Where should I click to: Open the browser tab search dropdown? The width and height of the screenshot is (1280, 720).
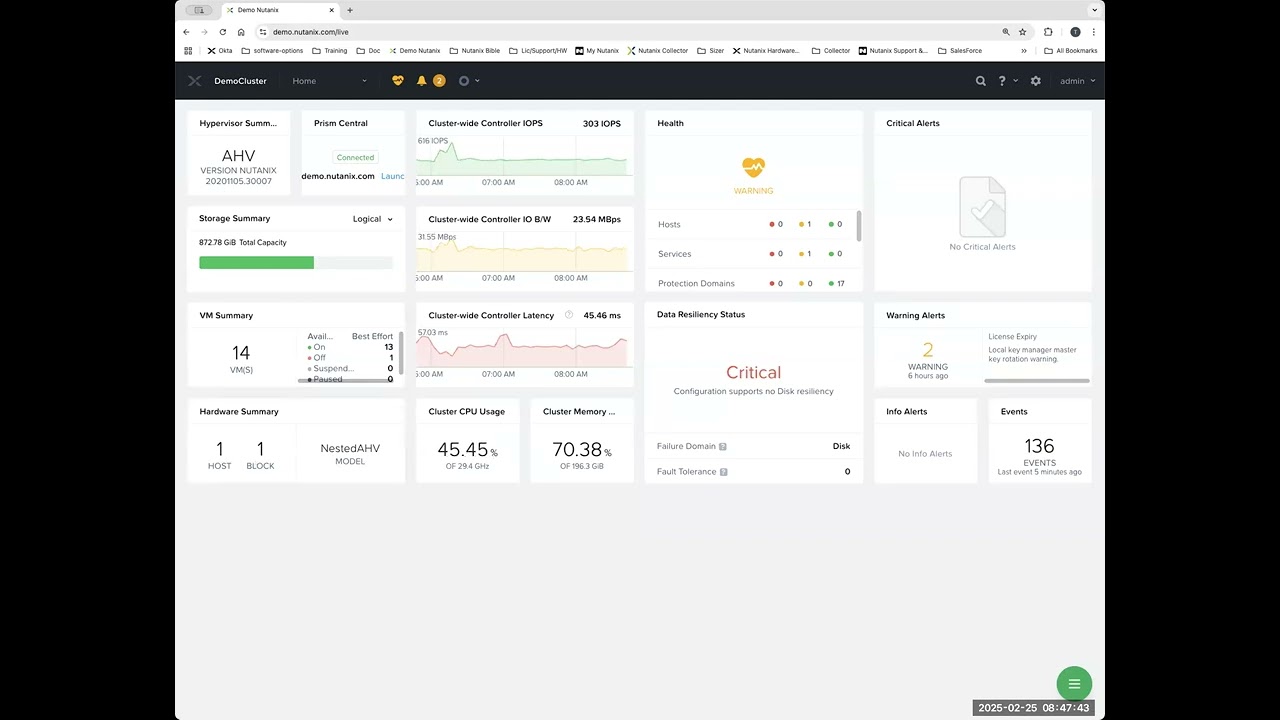1095,10
